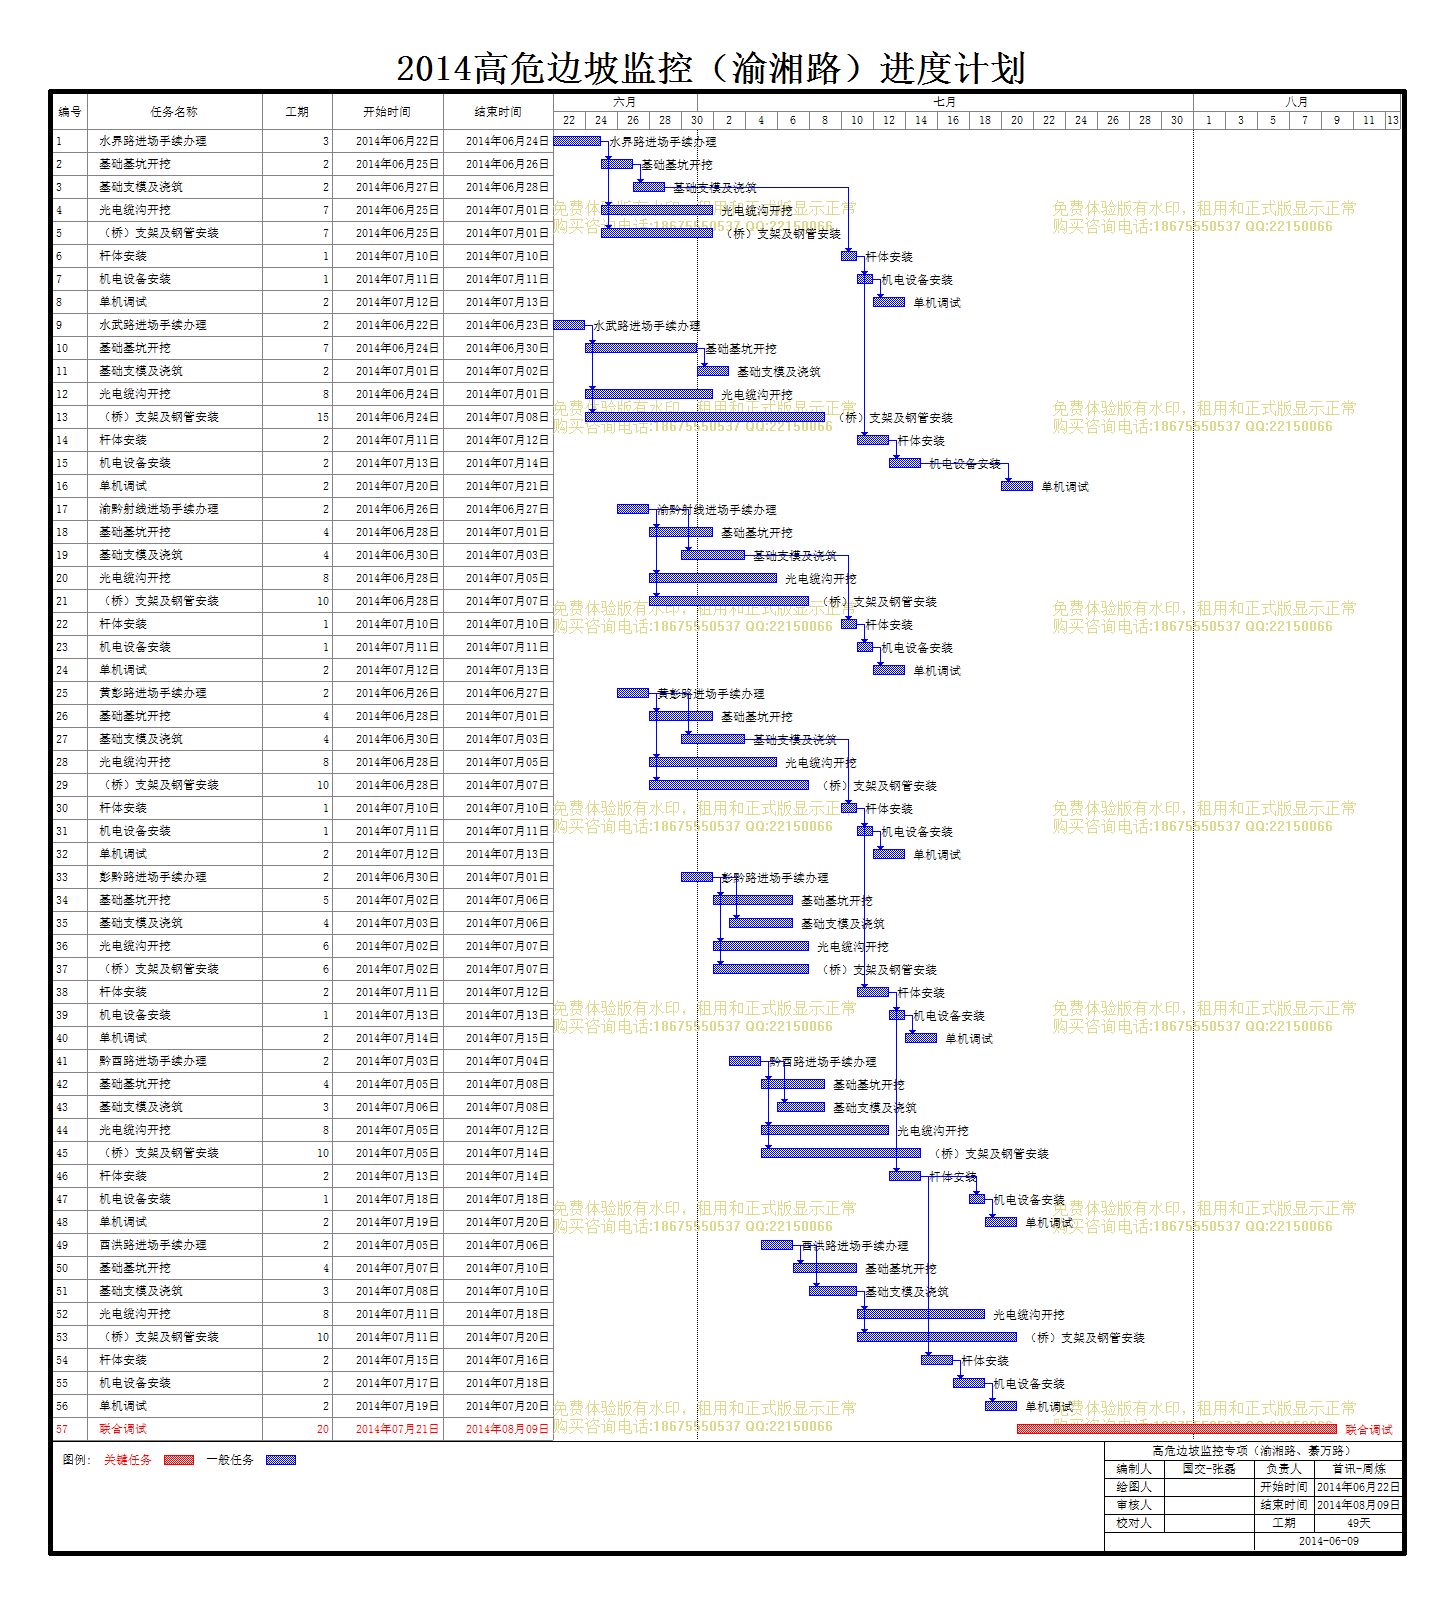The height and width of the screenshot is (1602, 1453).
Task: Click the 编制人 label in the info block
Action: coord(1134,1469)
